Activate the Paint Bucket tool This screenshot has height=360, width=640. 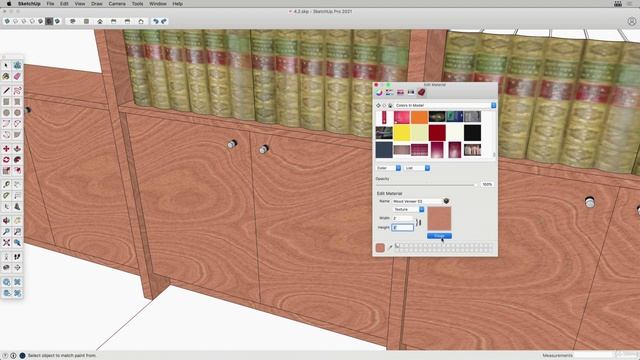tap(6, 76)
